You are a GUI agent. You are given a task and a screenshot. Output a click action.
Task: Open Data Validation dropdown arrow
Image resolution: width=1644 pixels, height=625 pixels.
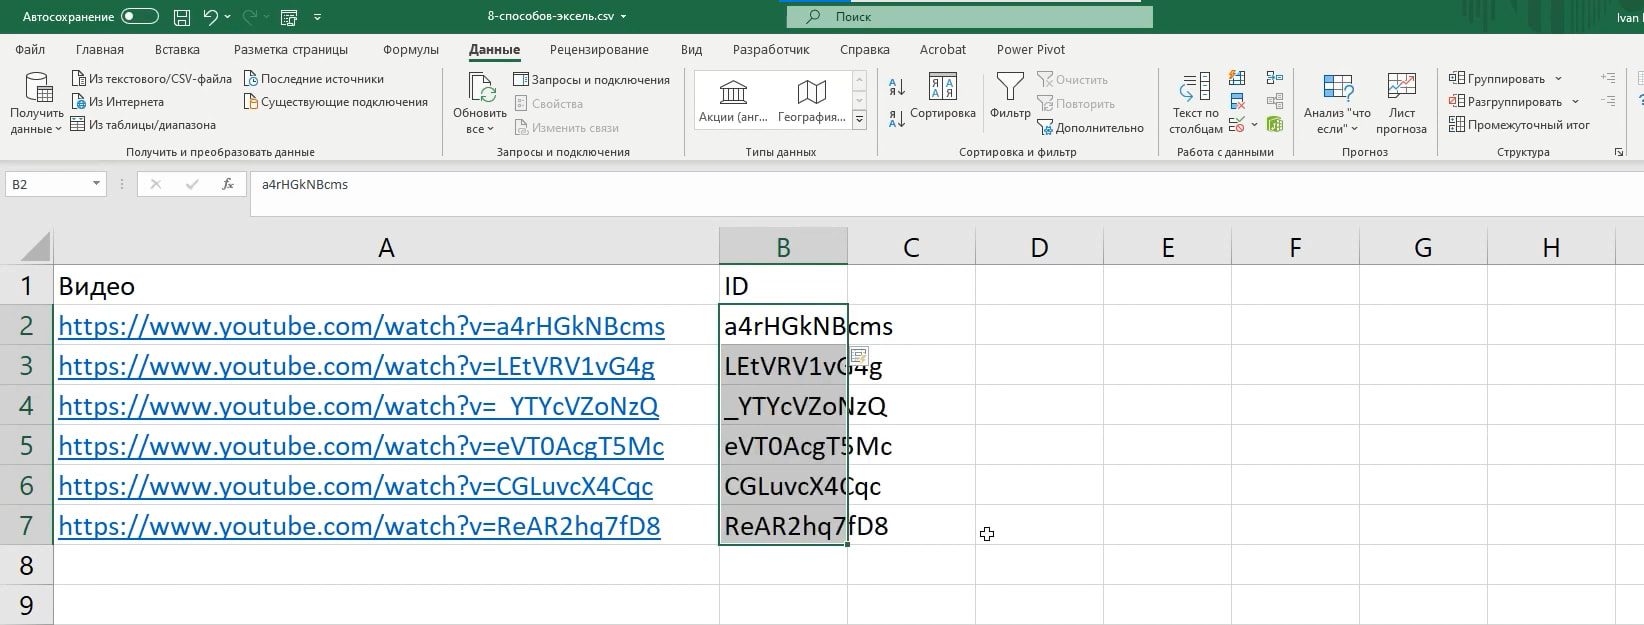pyautogui.click(x=1254, y=125)
